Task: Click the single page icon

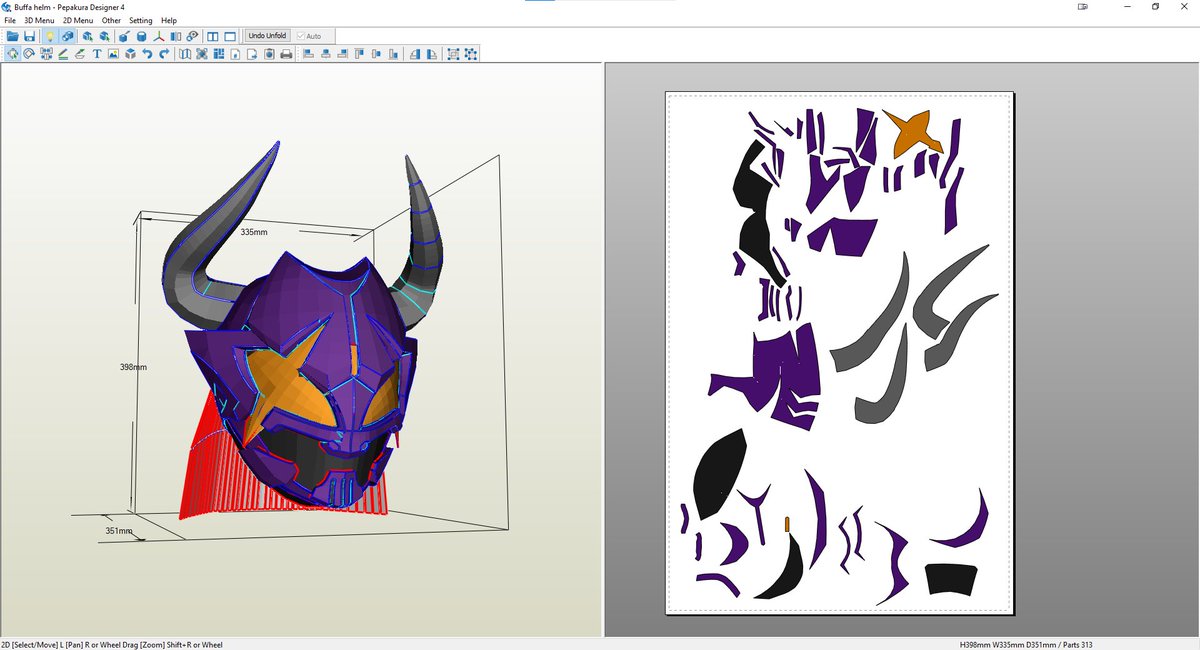Action: pos(235,53)
